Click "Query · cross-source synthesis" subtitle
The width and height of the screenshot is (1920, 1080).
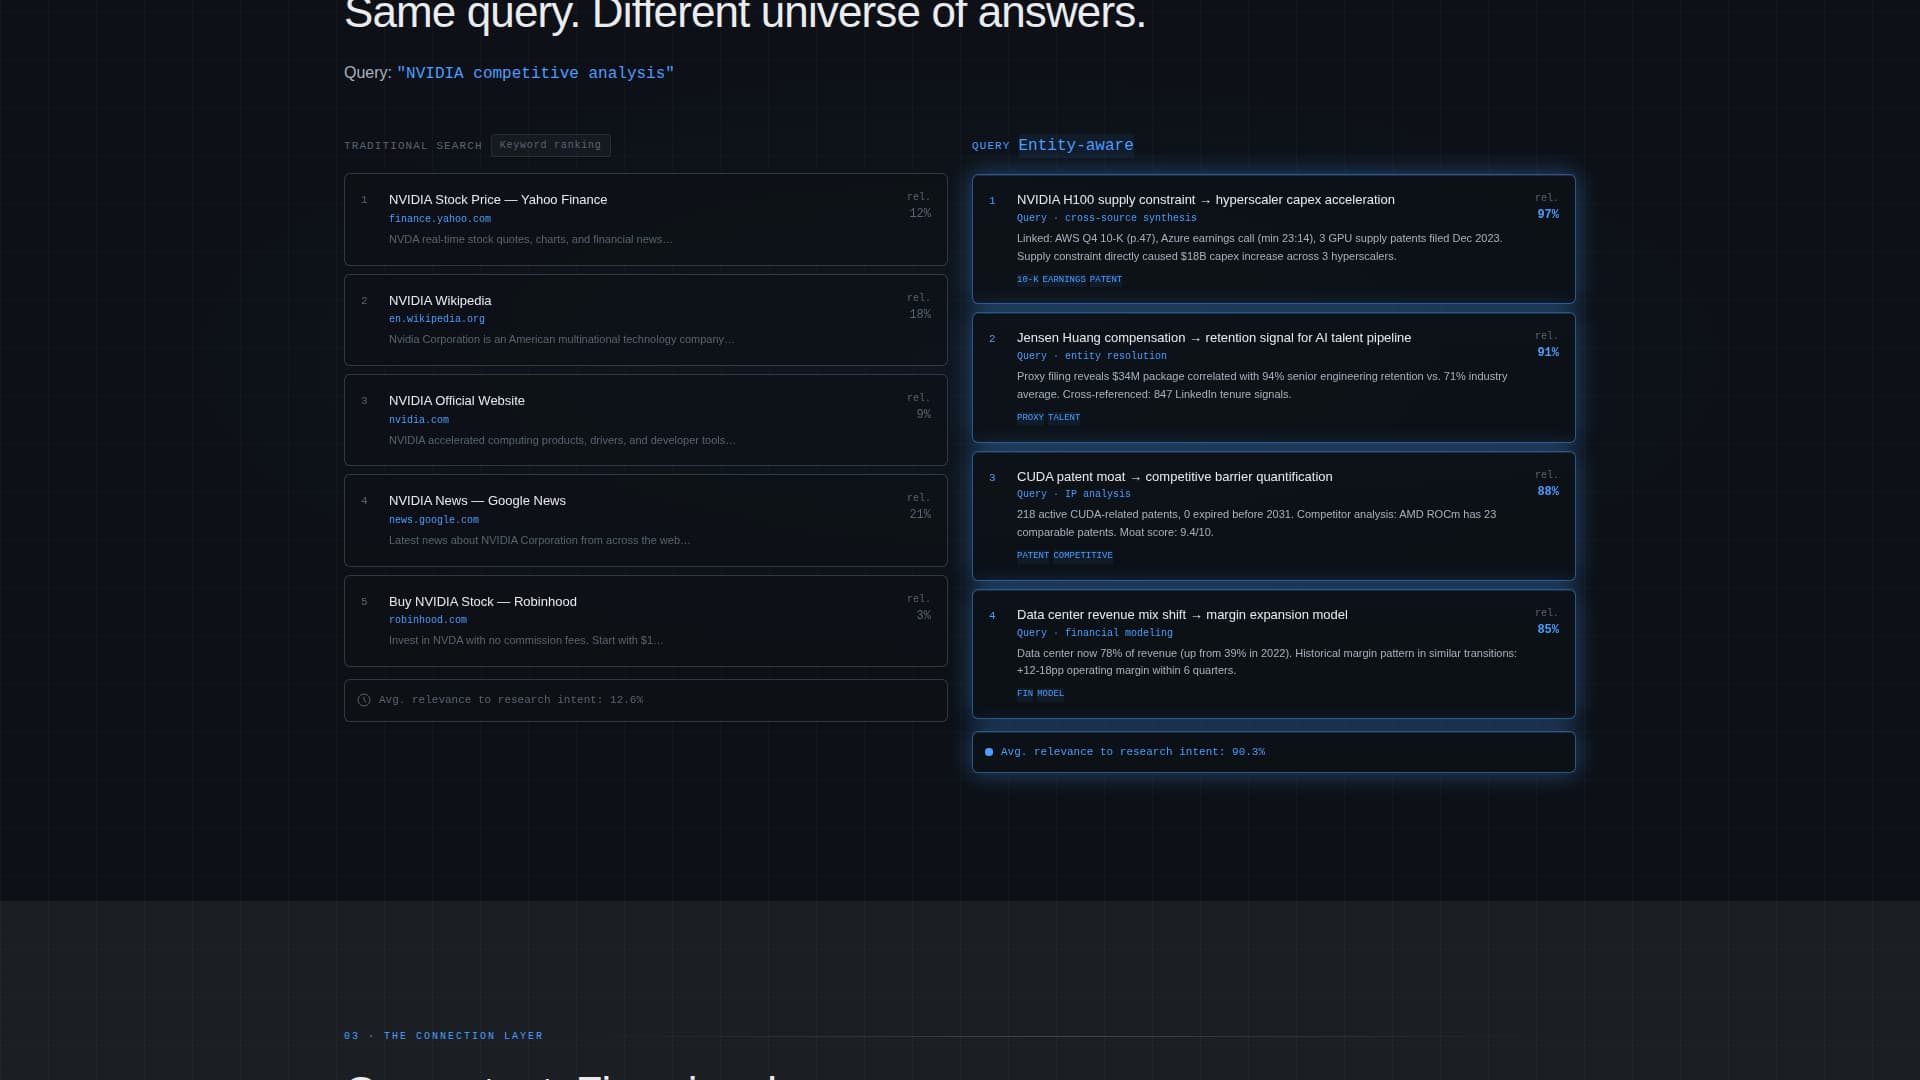click(1107, 218)
